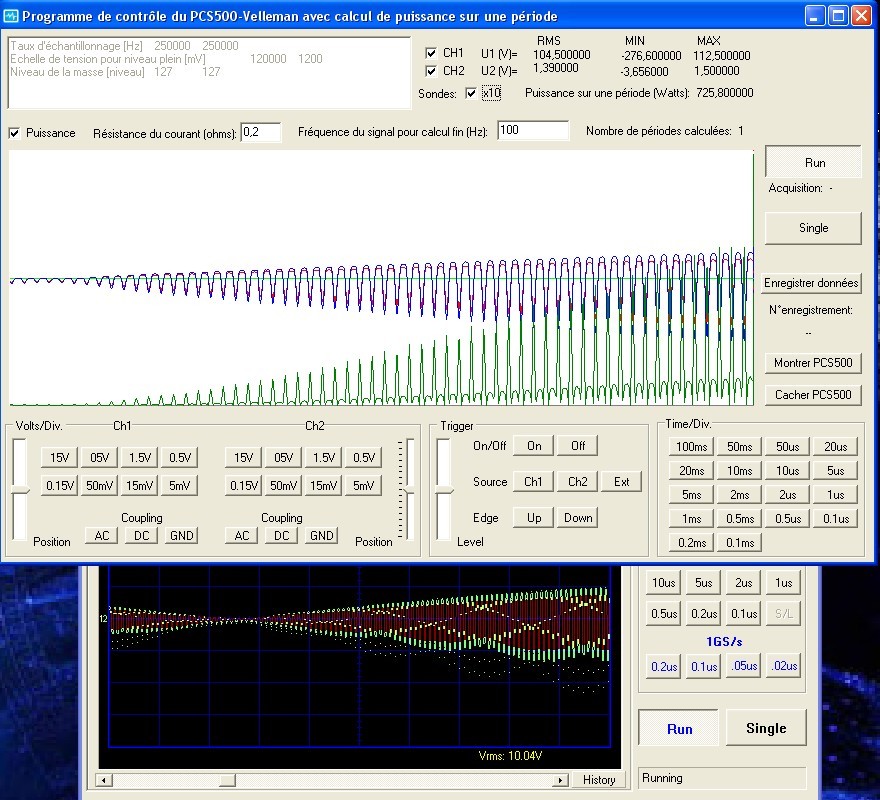Click Run in the background PCS500 window
The image size is (880, 800).
(x=679, y=728)
